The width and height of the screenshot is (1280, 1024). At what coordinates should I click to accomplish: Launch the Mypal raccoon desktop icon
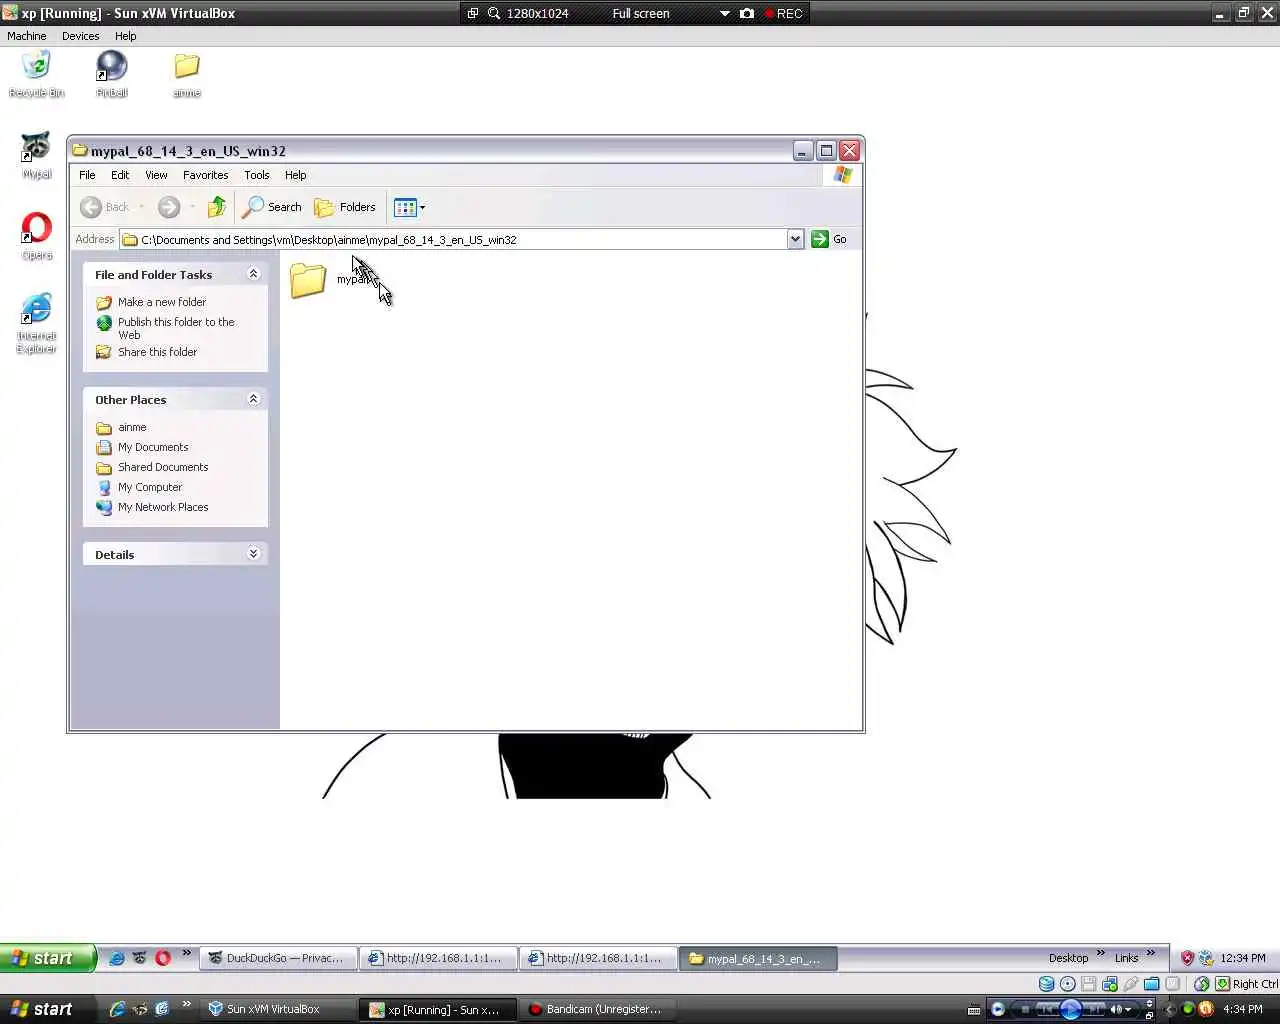click(x=36, y=156)
